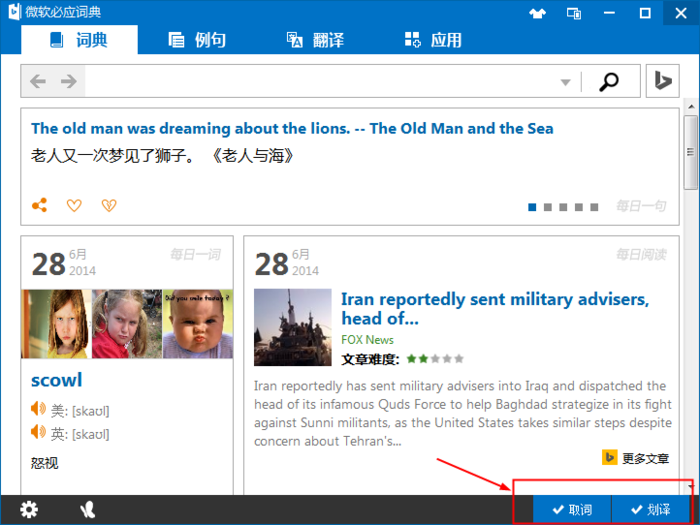Click the vertical scrollbar thumb
This screenshot has width=700, height=525.
[691, 152]
